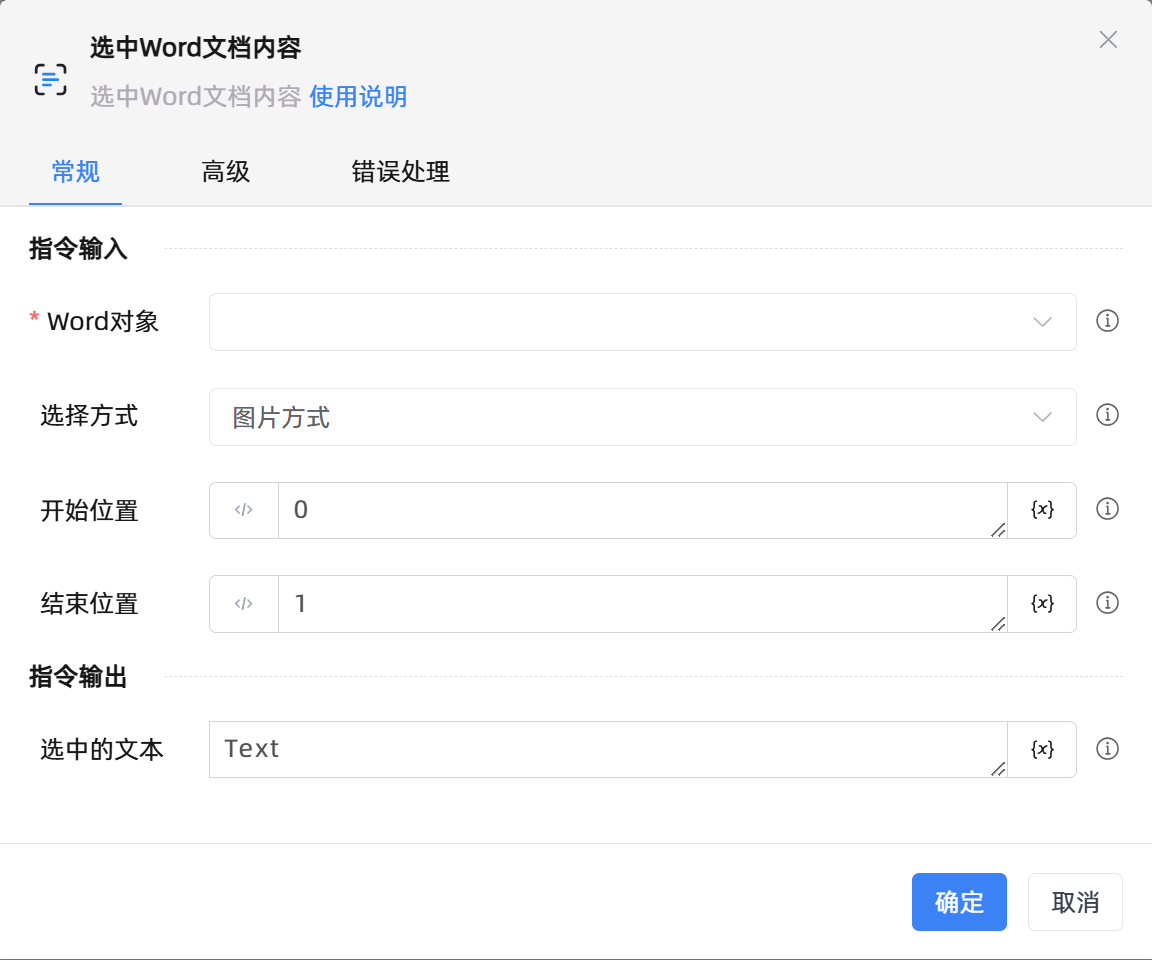Switch to the 高级 tab
This screenshot has height=960, width=1152.
pos(226,171)
